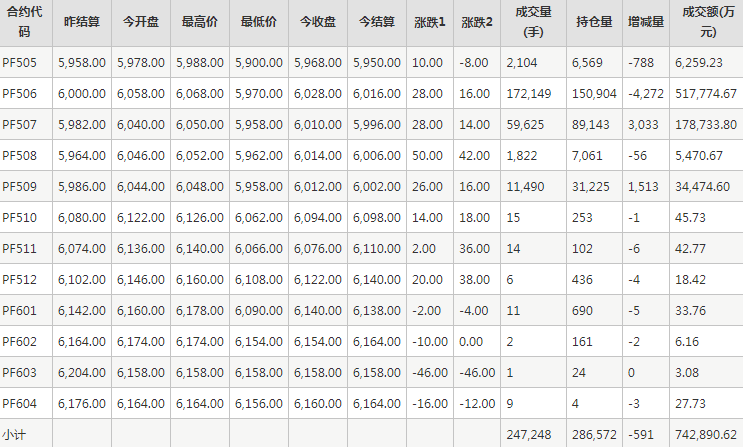Click the 昨结算 column header

[x=82, y=22]
